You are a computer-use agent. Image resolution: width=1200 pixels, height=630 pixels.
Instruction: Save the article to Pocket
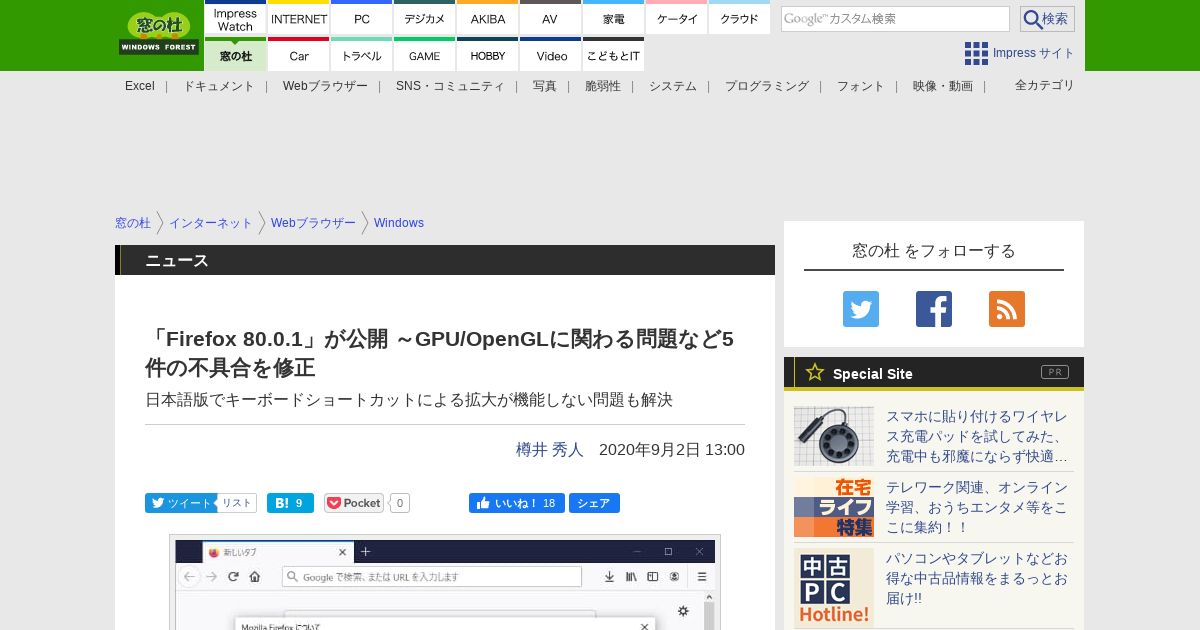[354, 503]
